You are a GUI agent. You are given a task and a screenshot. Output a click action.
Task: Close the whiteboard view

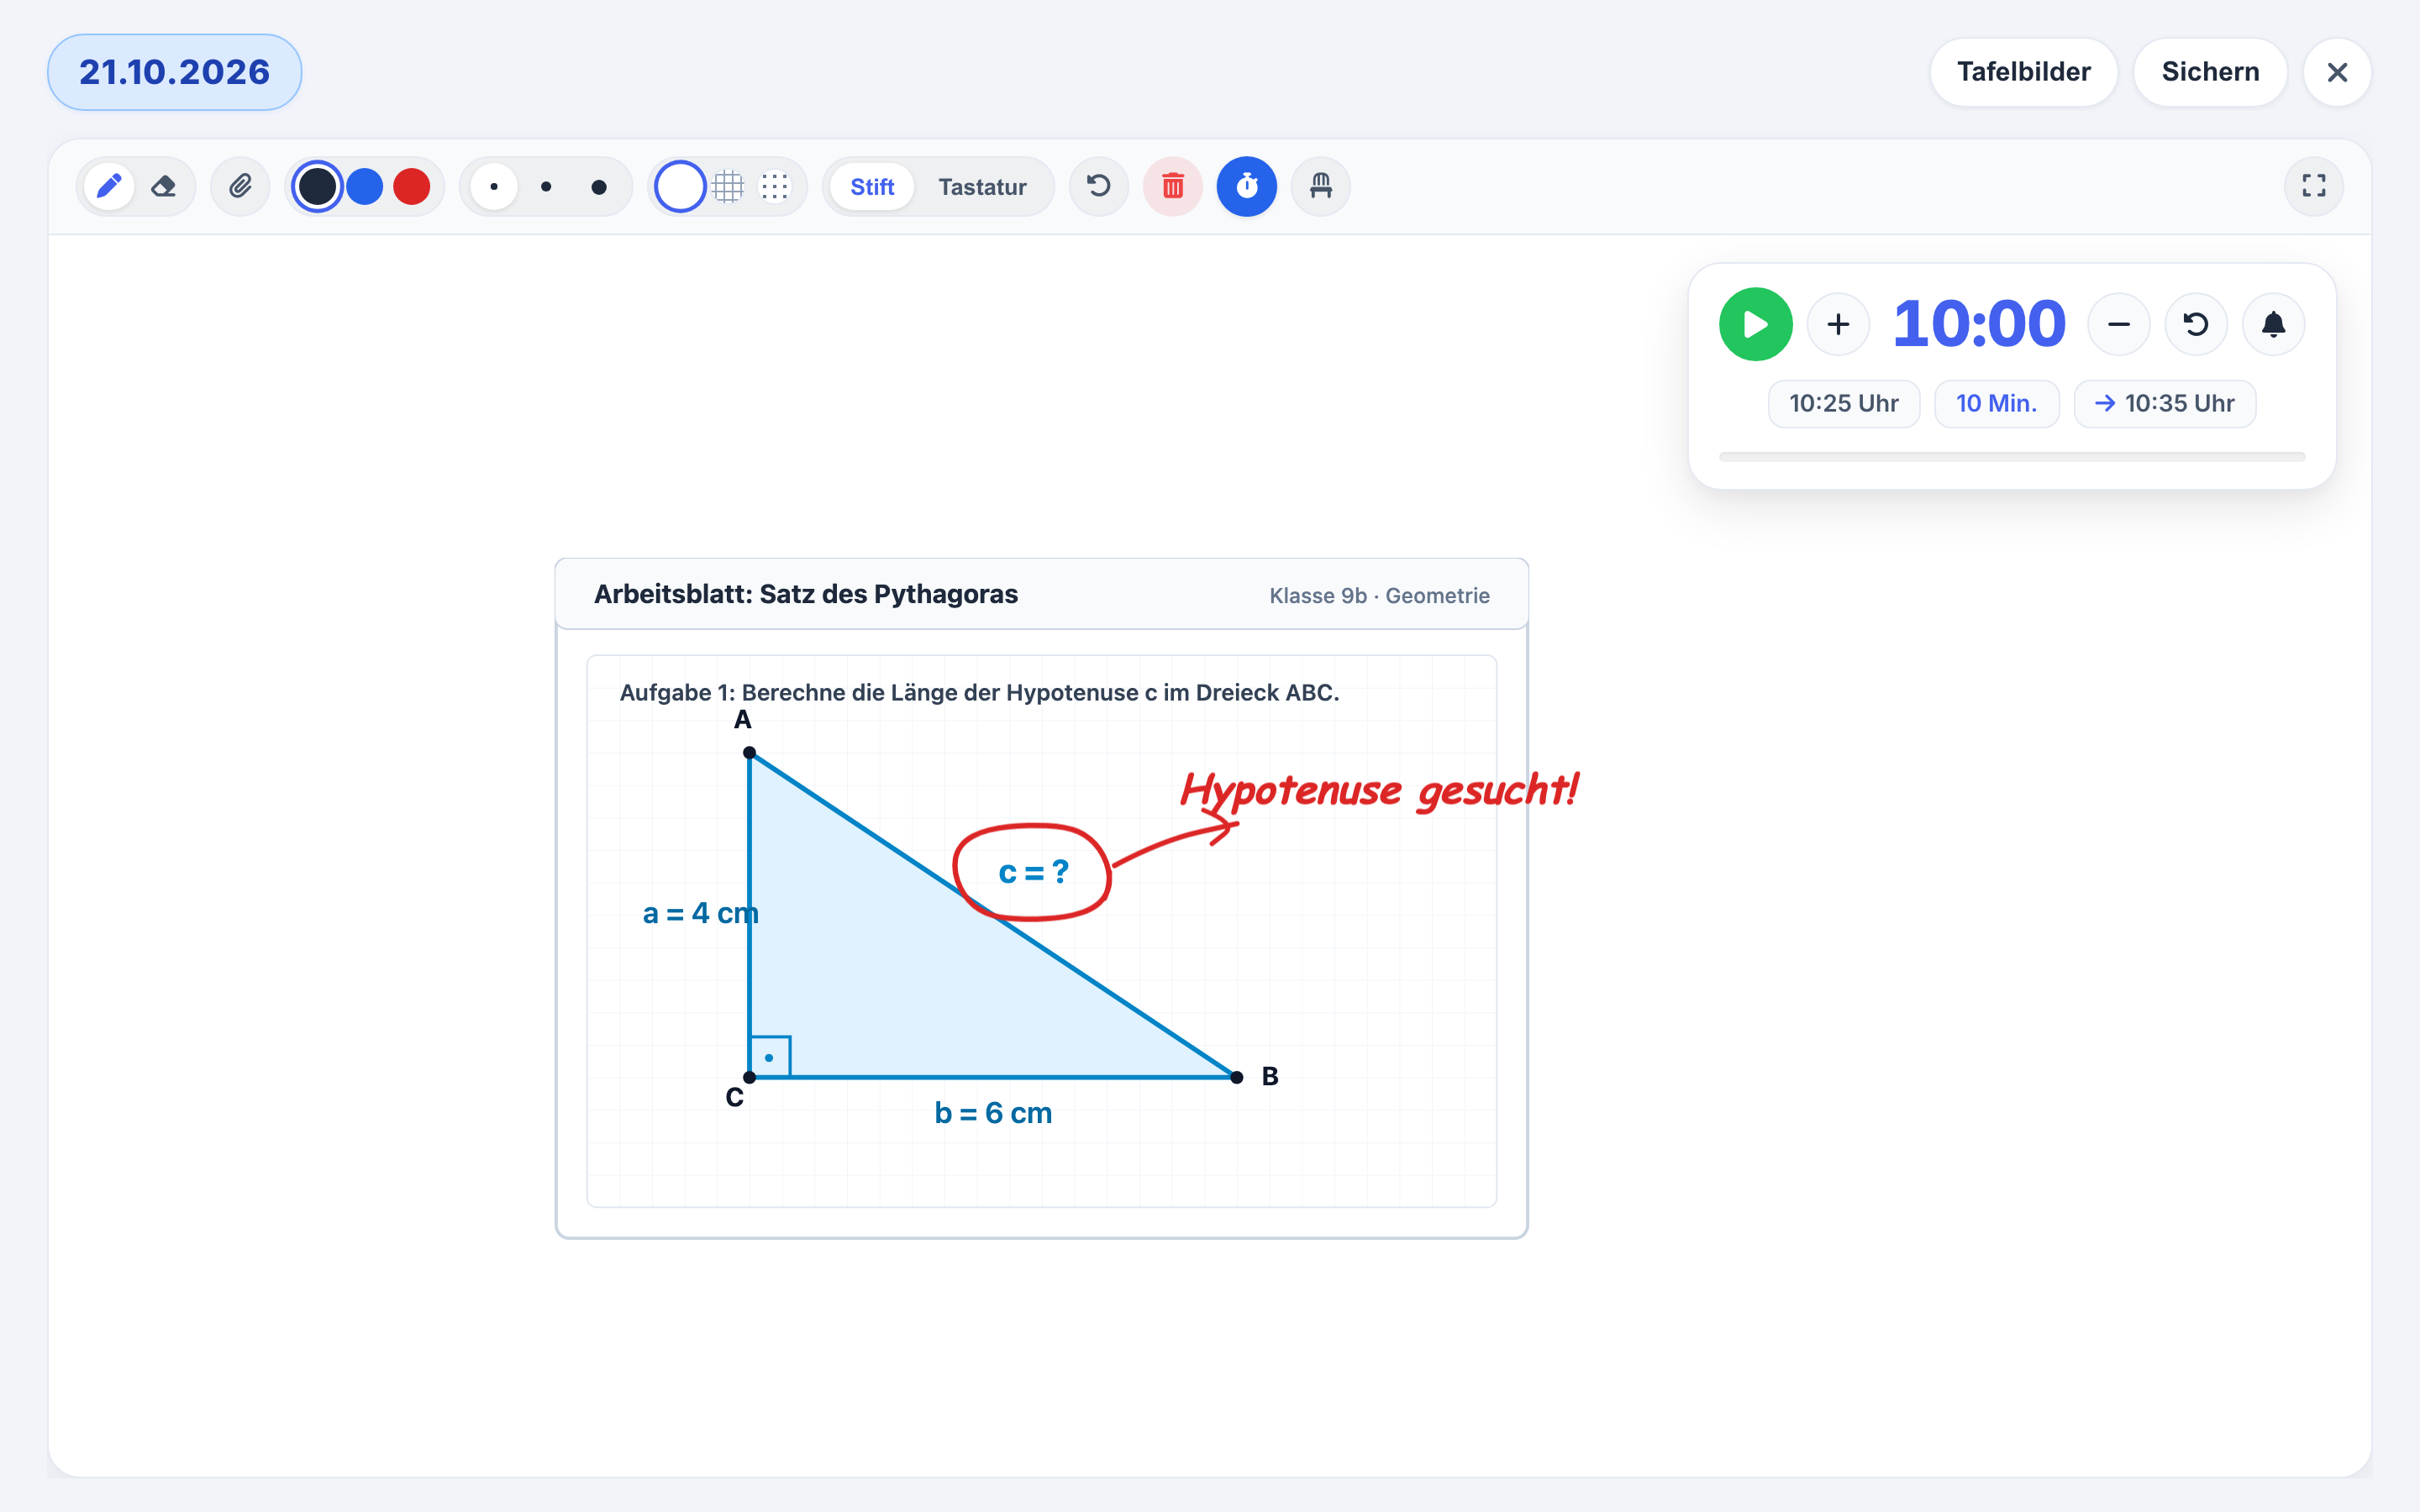(x=2337, y=72)
